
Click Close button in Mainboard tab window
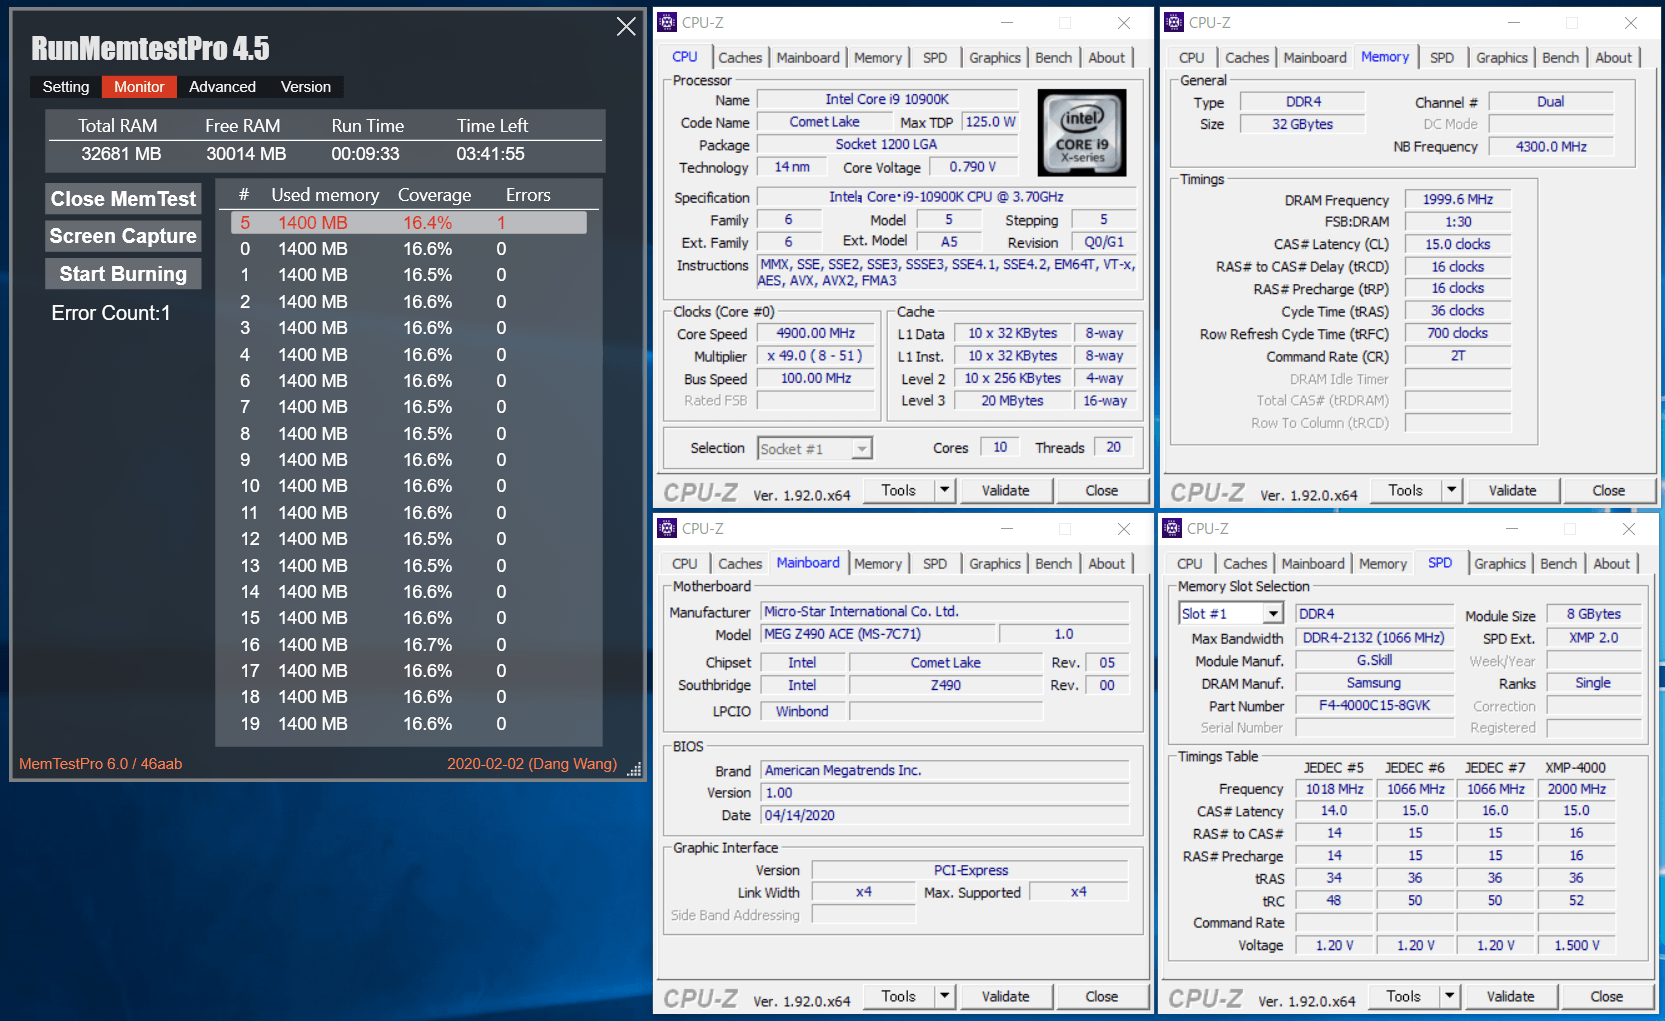click(1101, 996)
